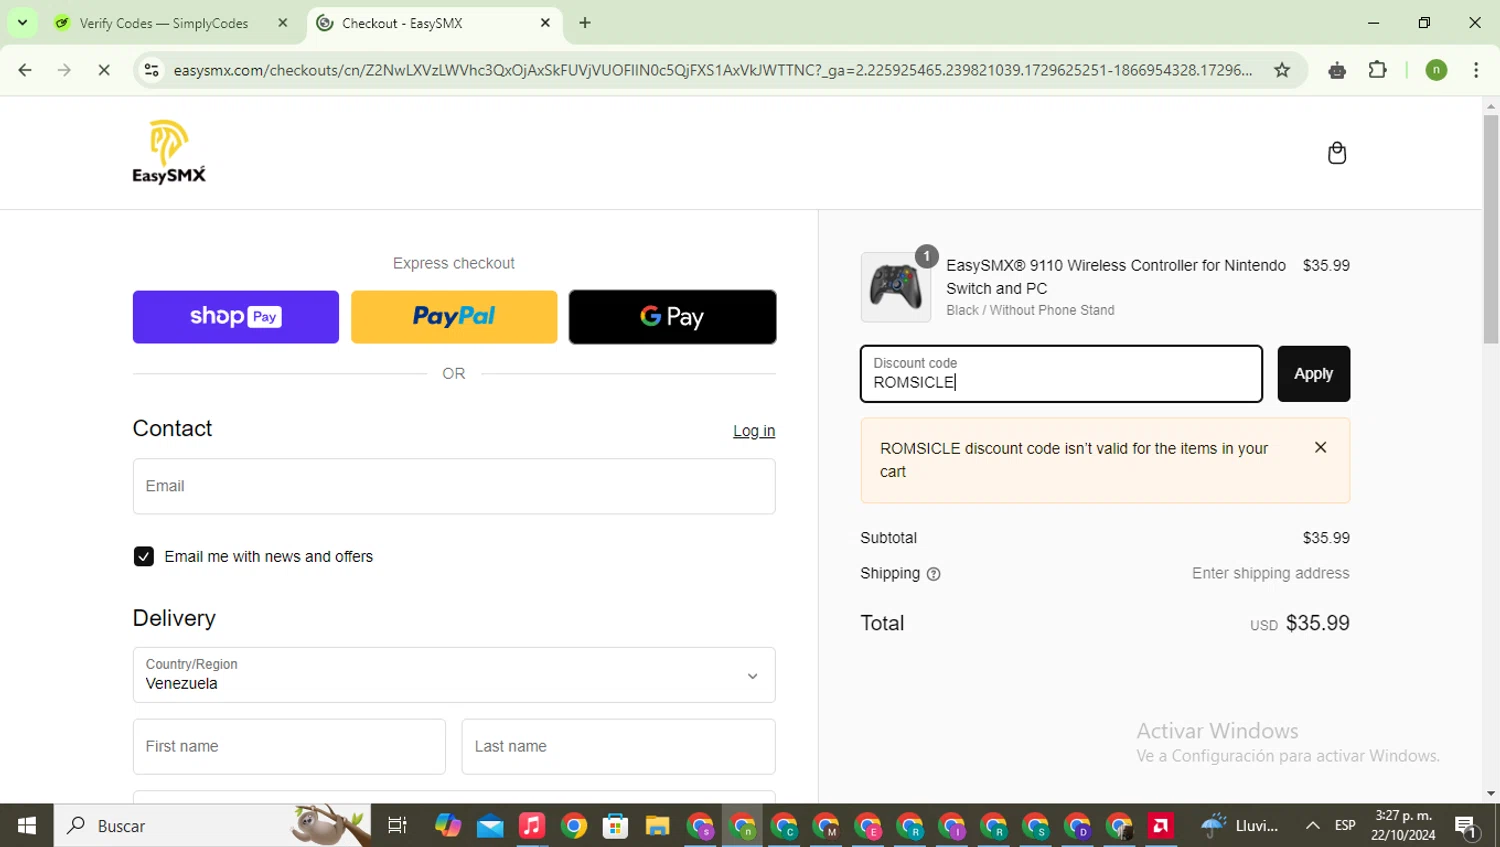Image resolution: width=1500 pixels, height=847 pixels.
Task: Focus the Discount code field
Action: point(1061,374)
